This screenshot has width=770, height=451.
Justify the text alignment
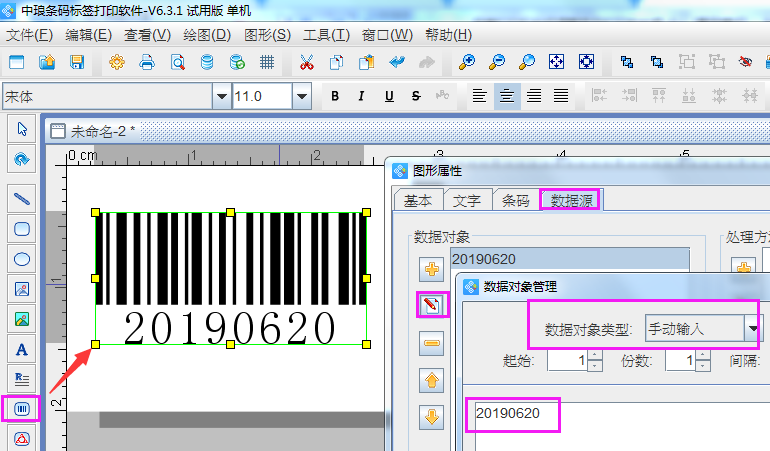pyautogui.click(x=561, y=96)
